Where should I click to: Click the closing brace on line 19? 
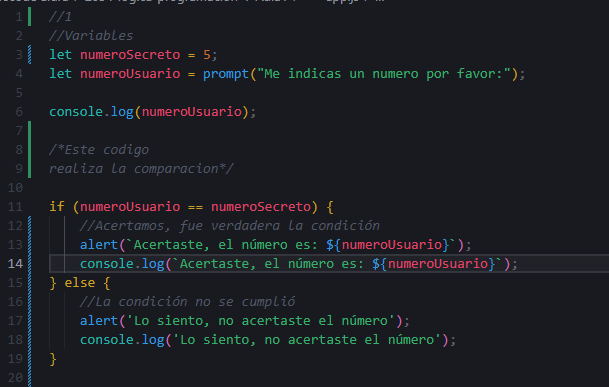[x=53, y=359]
